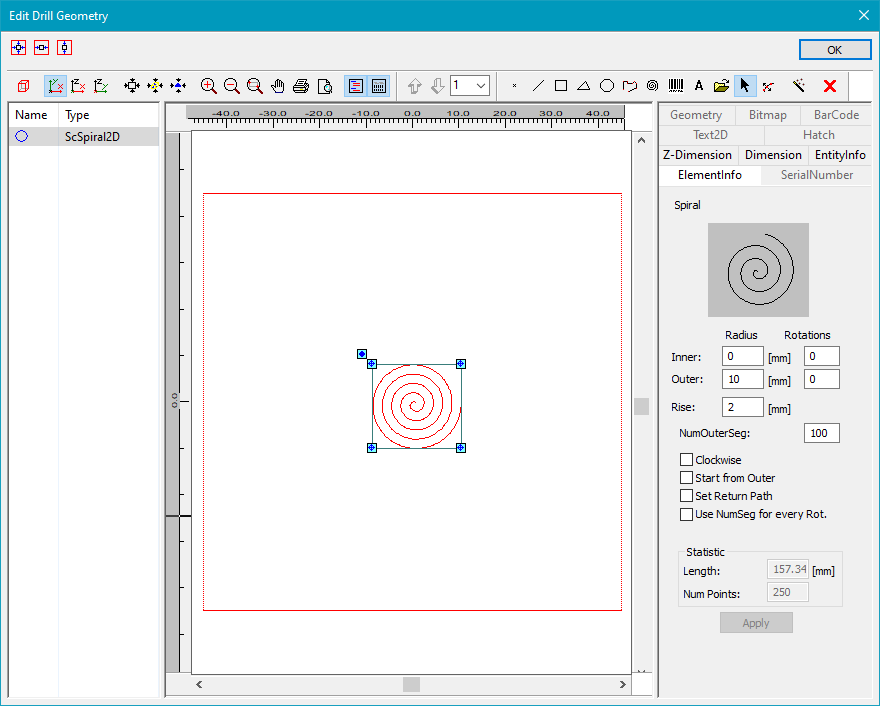
Task: Toggle the Set Return Path checkbox
Action: pyautogui.click(x=687, y=496)
